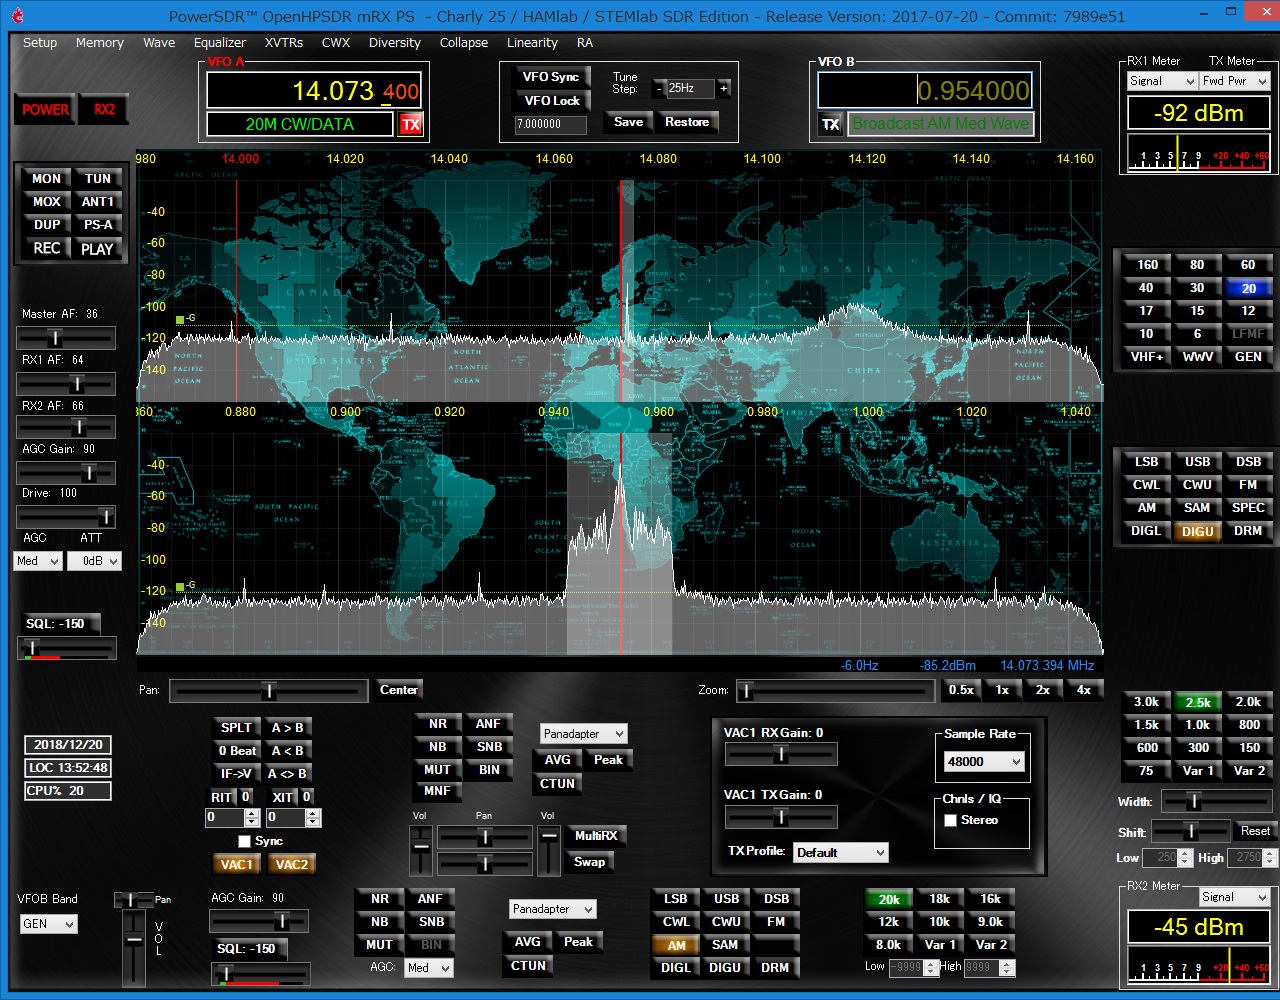The width and height of the screenshot is (1280, 1000).
Task: Toggle the POWER button
Action: pos(46,110)
